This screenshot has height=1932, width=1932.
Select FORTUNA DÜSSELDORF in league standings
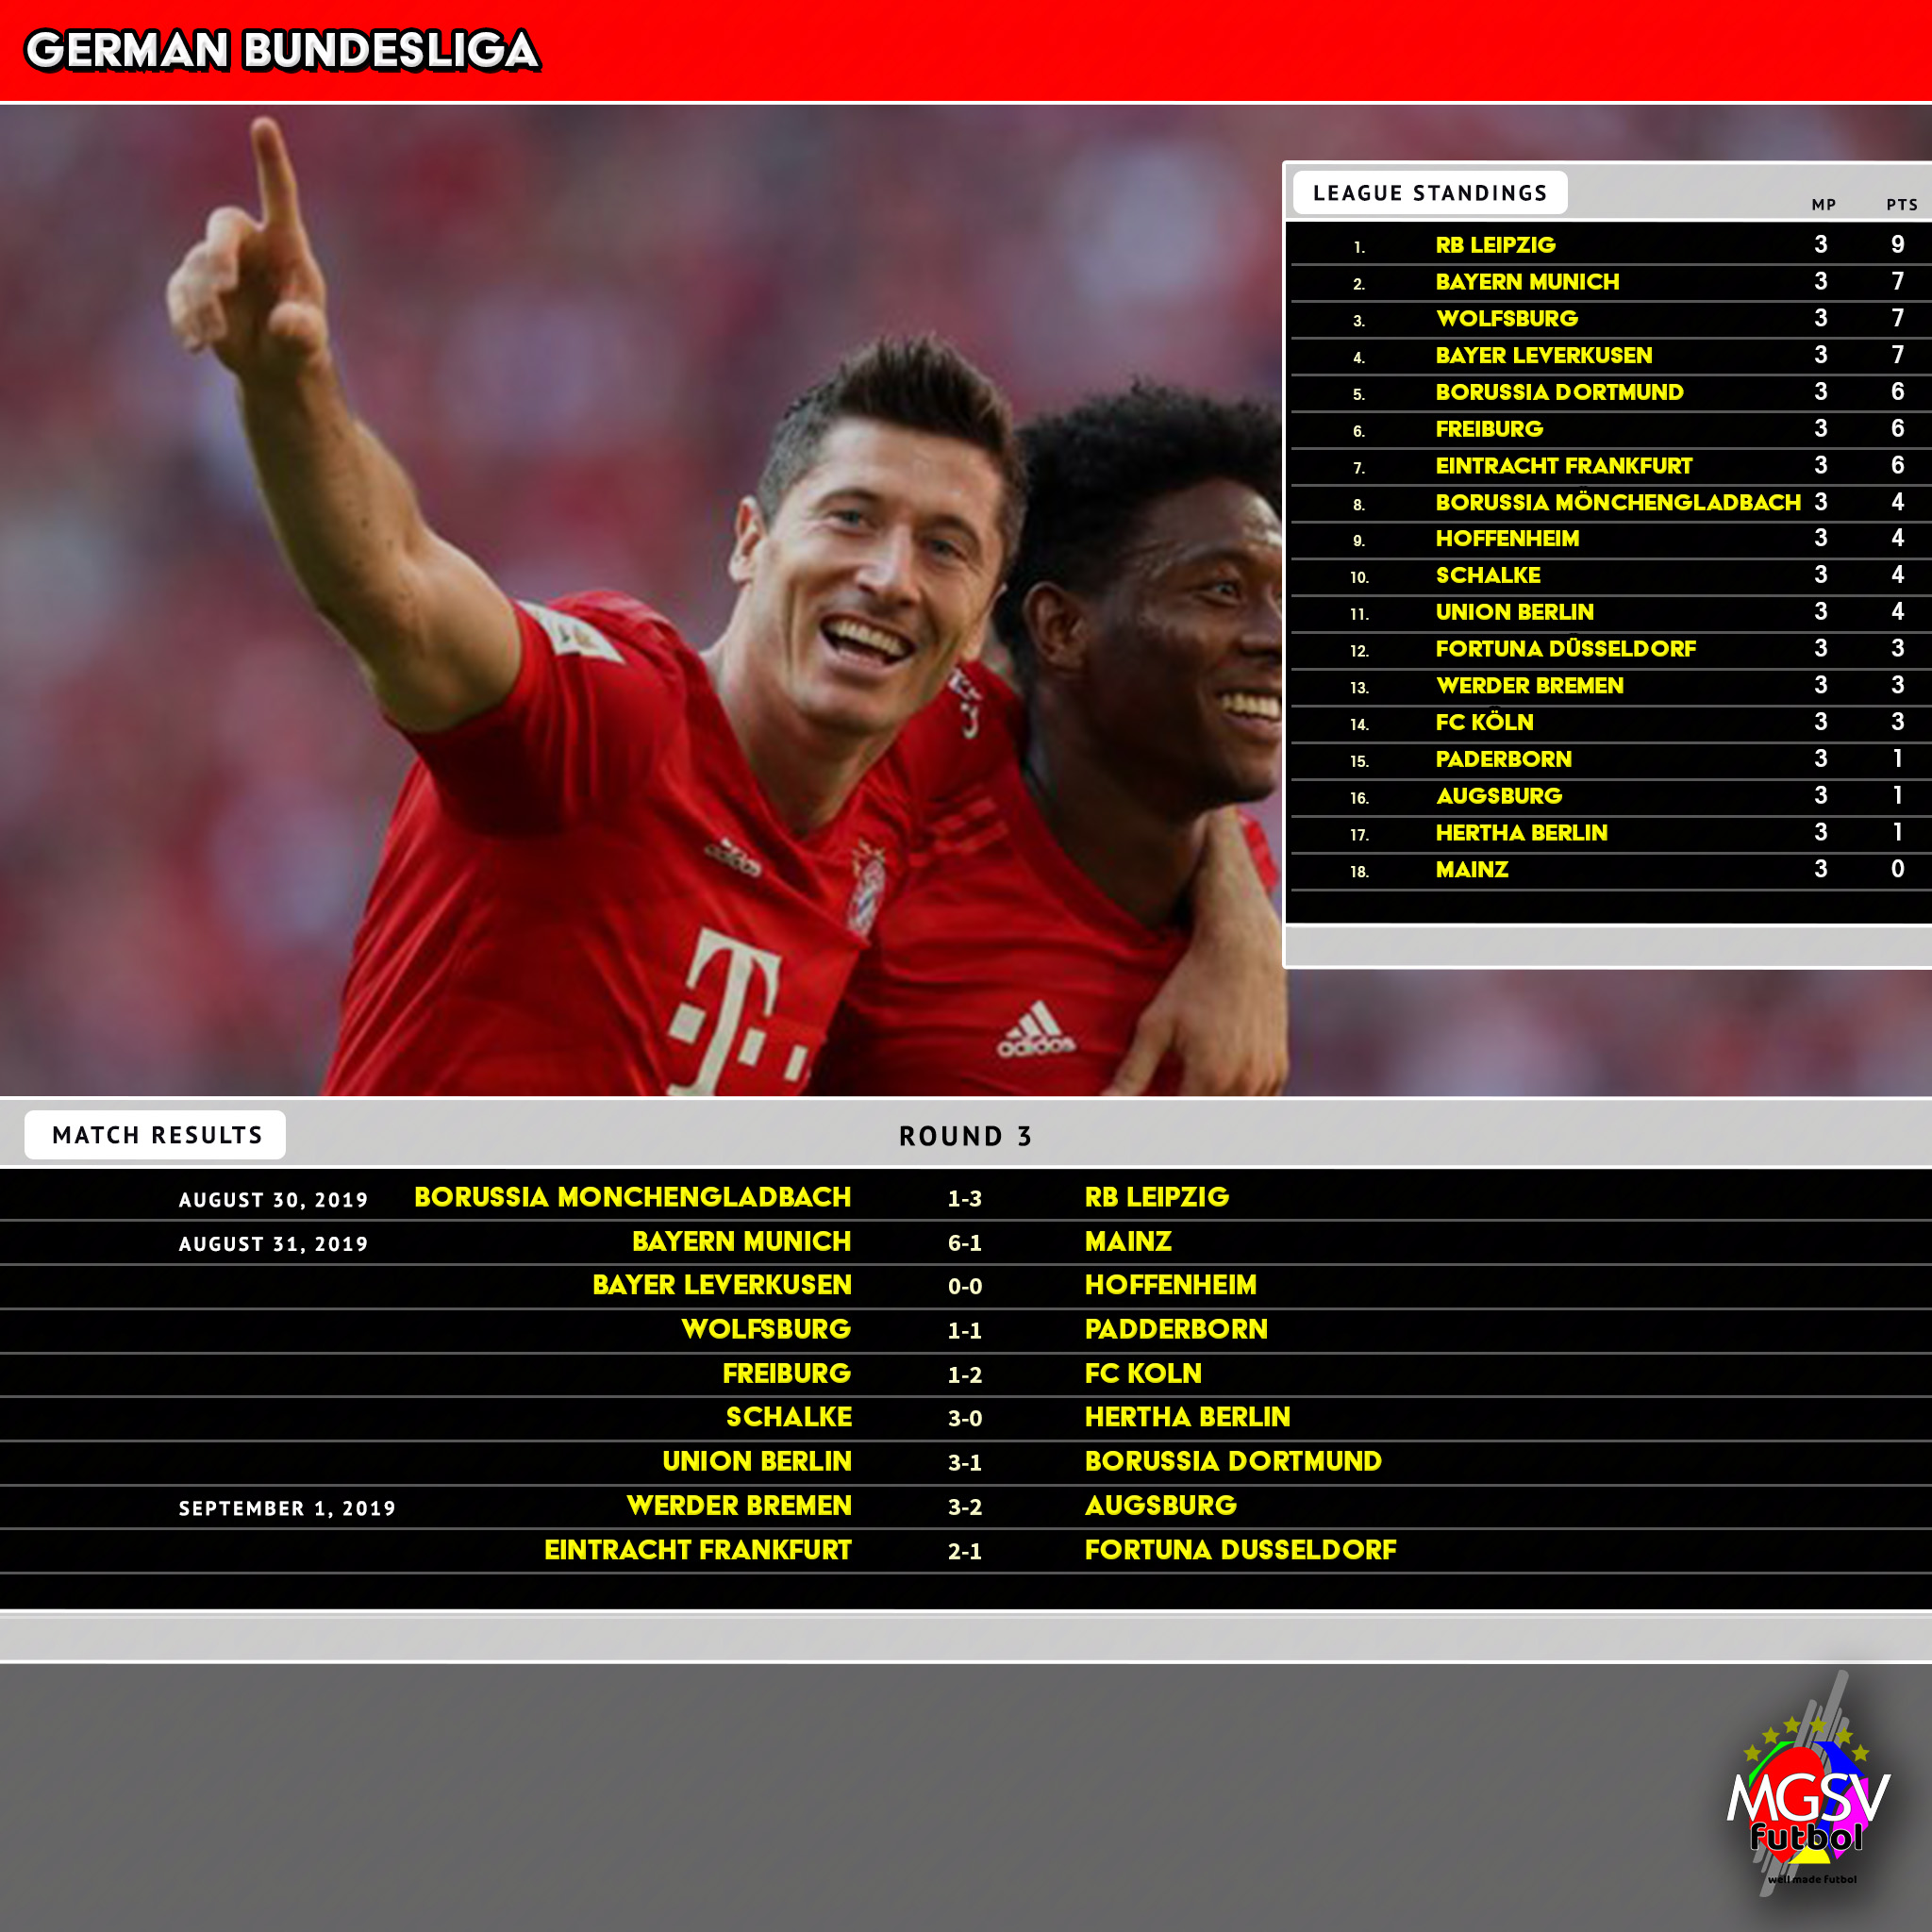[x=1565, y=649]
